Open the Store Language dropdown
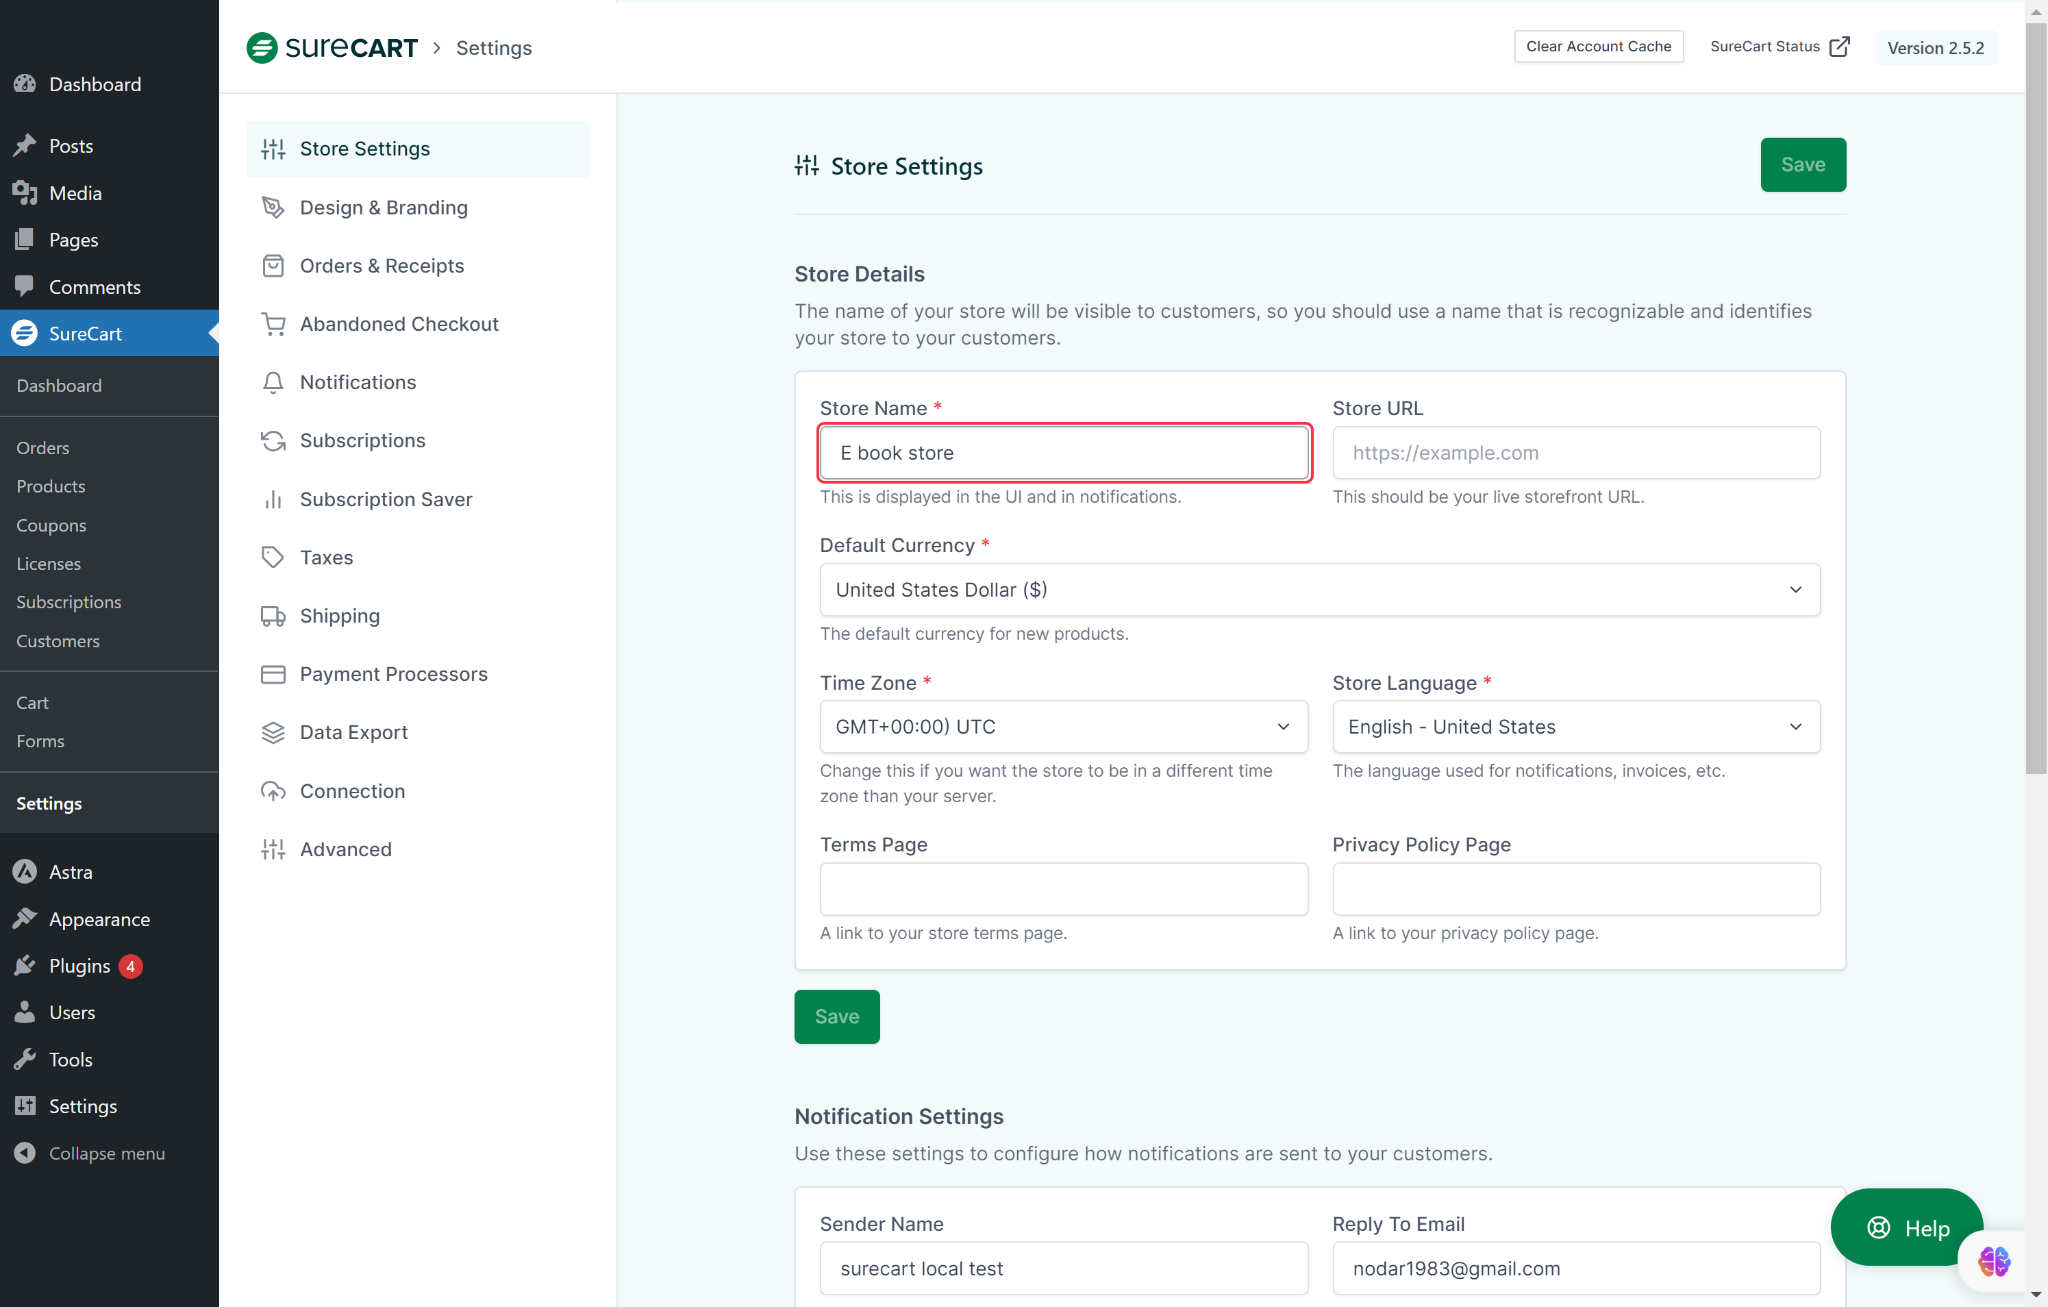 [x=1575, y=727]
